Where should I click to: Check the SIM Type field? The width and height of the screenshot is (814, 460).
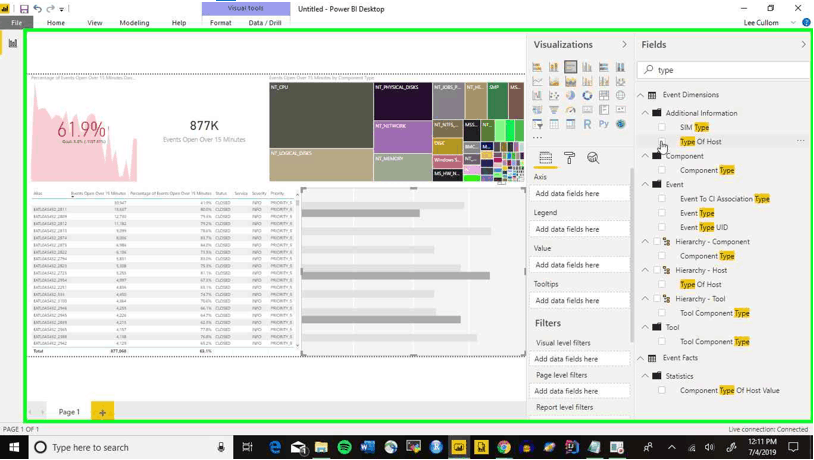pyautogui.click(x=662, y=127)
